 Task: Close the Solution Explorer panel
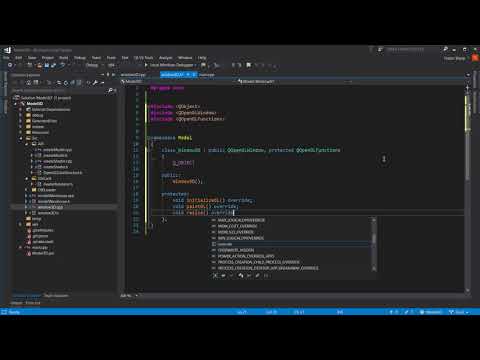114,75
